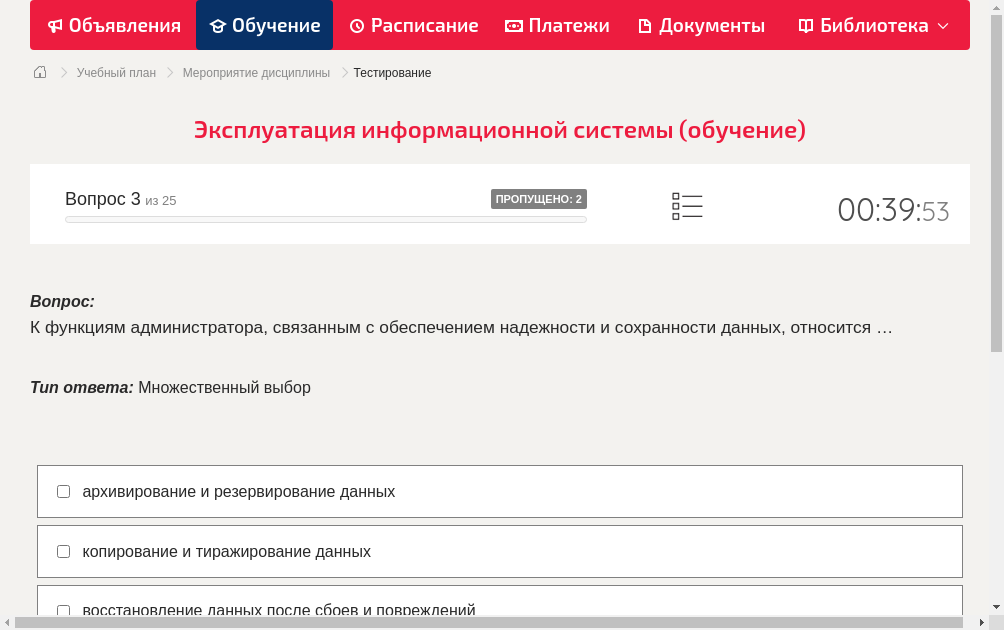The width and height of the screenshot is (1004, 630).
Task: Click the home icon in the breadcrumb
Action: point(39,71)
